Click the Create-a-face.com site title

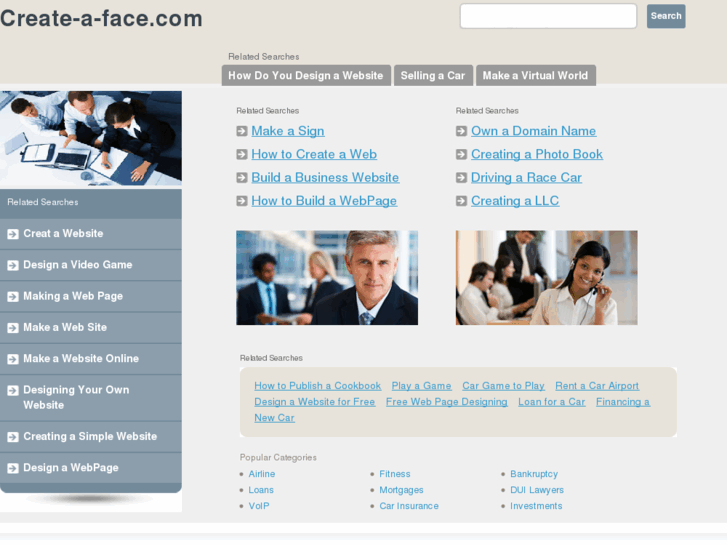point(101,19)
